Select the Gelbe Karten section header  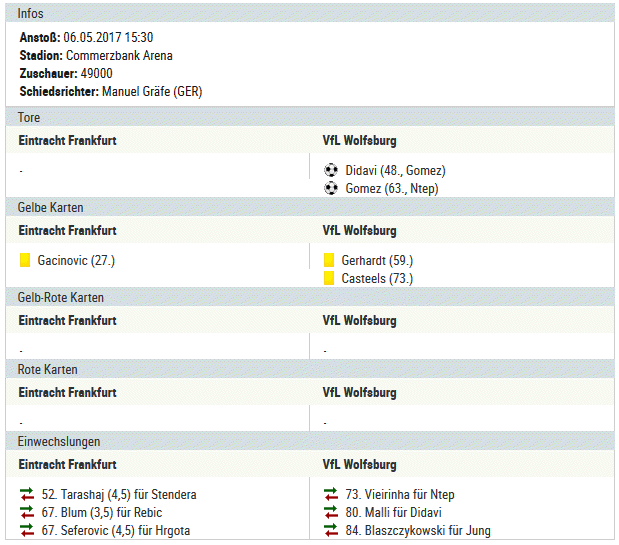point(310,207)
